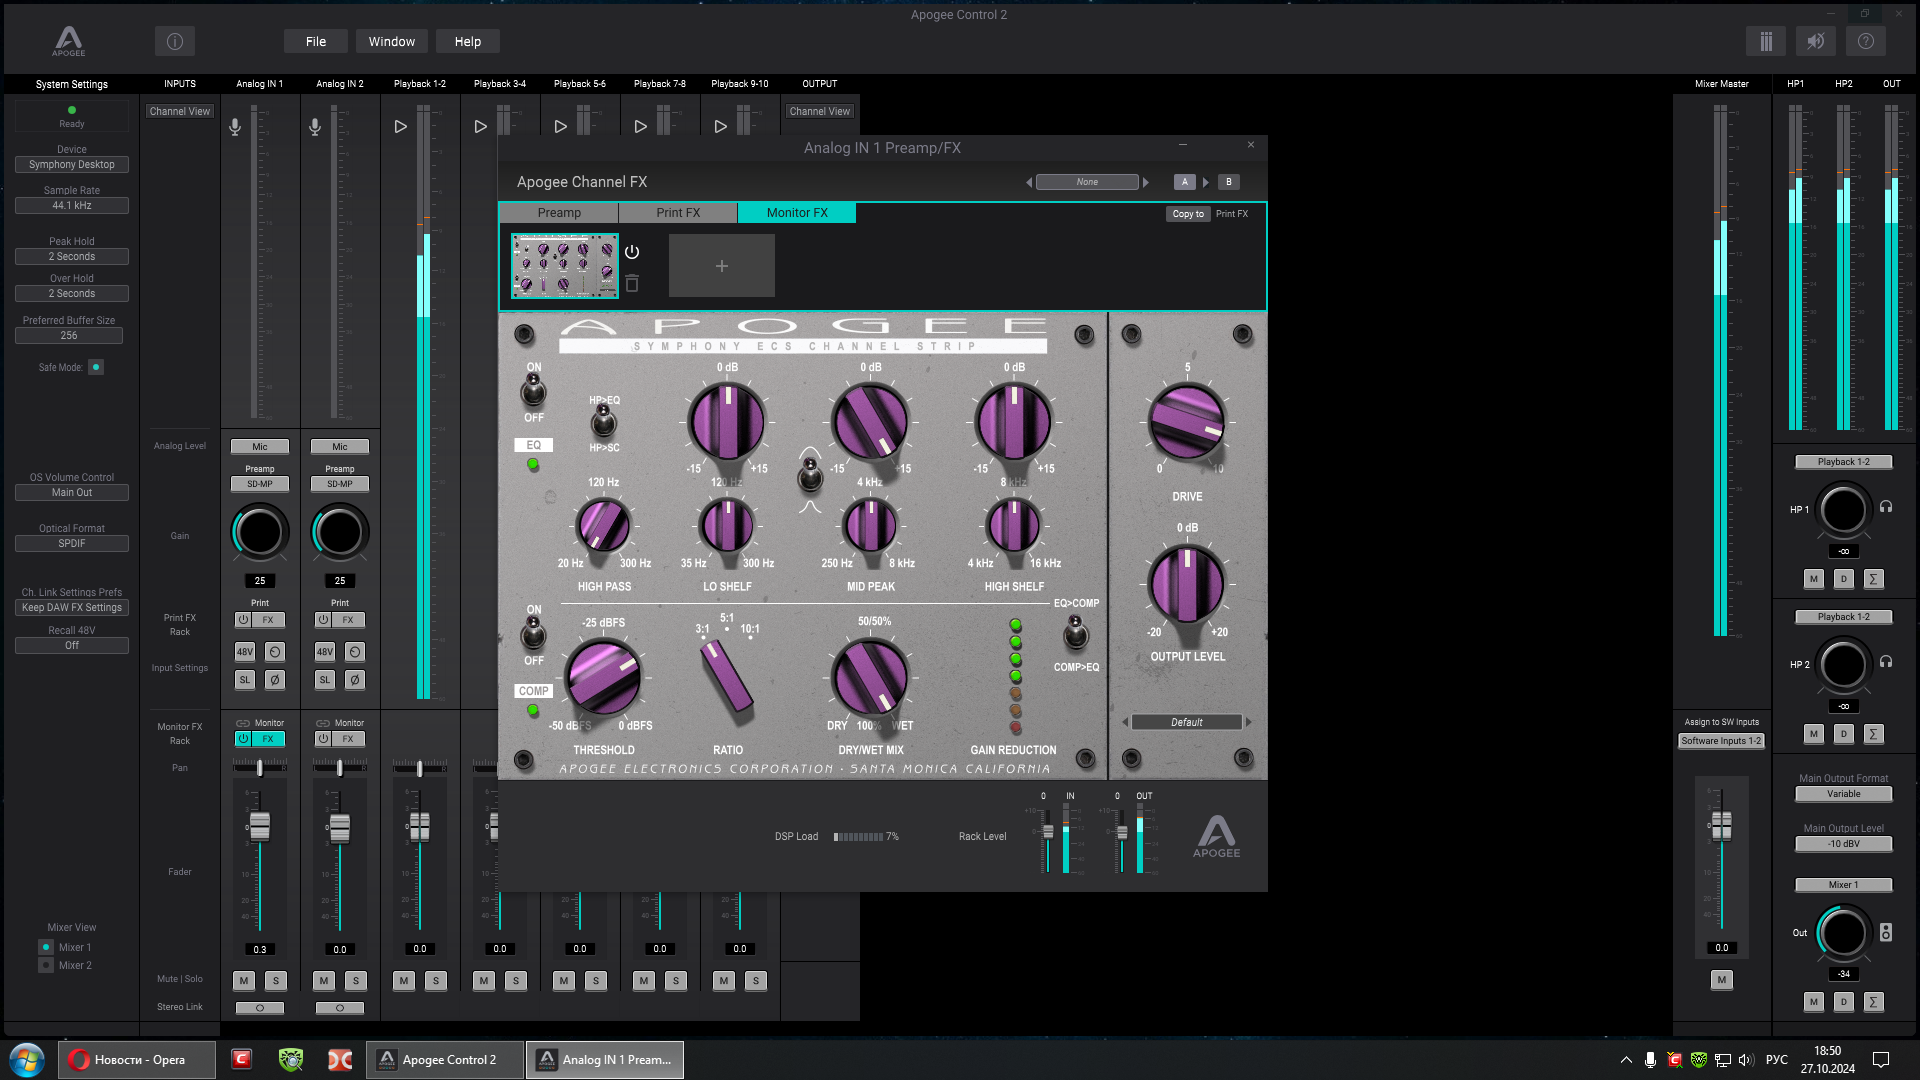
Task: Select Mixer 2 in Mixer View
Action: tap(46, 965)
